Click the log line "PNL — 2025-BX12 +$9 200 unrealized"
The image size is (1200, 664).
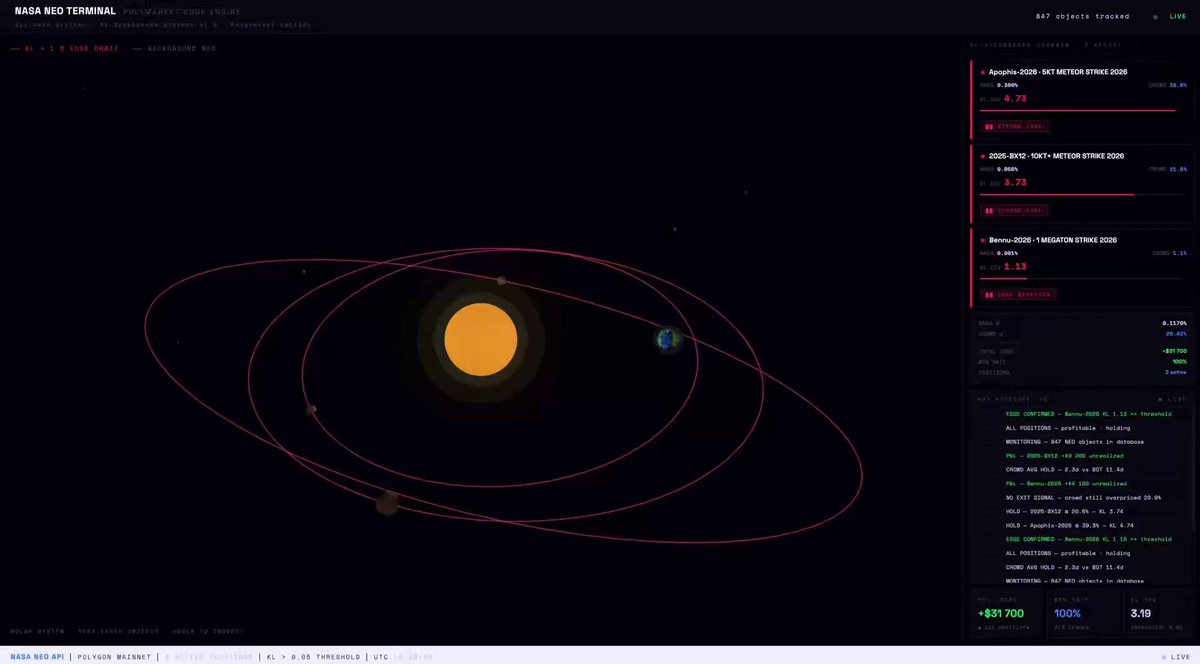pyautogui.click(x=1065, y=455)
